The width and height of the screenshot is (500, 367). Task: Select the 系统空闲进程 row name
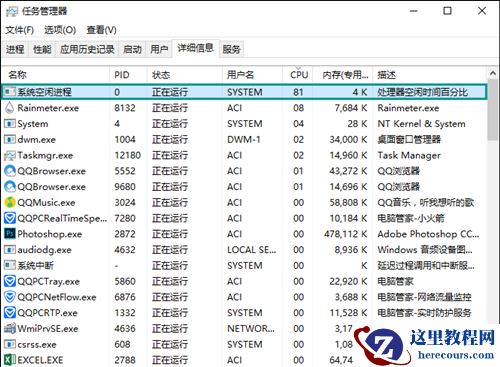[44, 92]
